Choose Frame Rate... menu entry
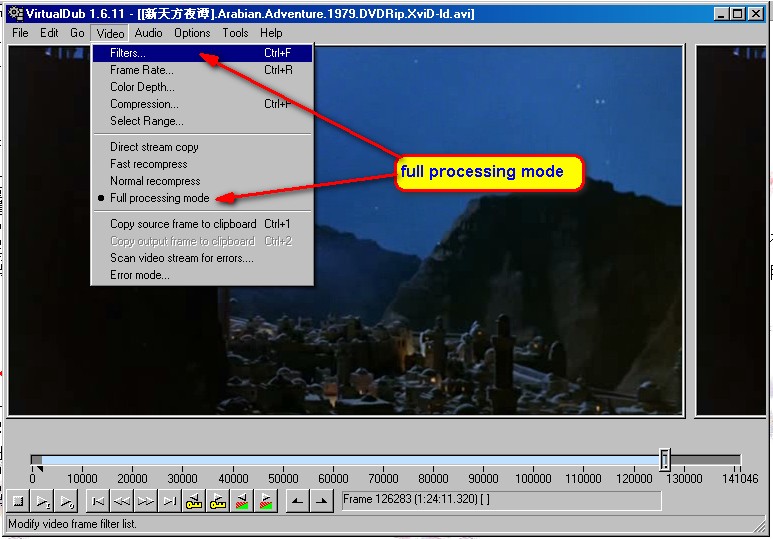 point(202,70)
